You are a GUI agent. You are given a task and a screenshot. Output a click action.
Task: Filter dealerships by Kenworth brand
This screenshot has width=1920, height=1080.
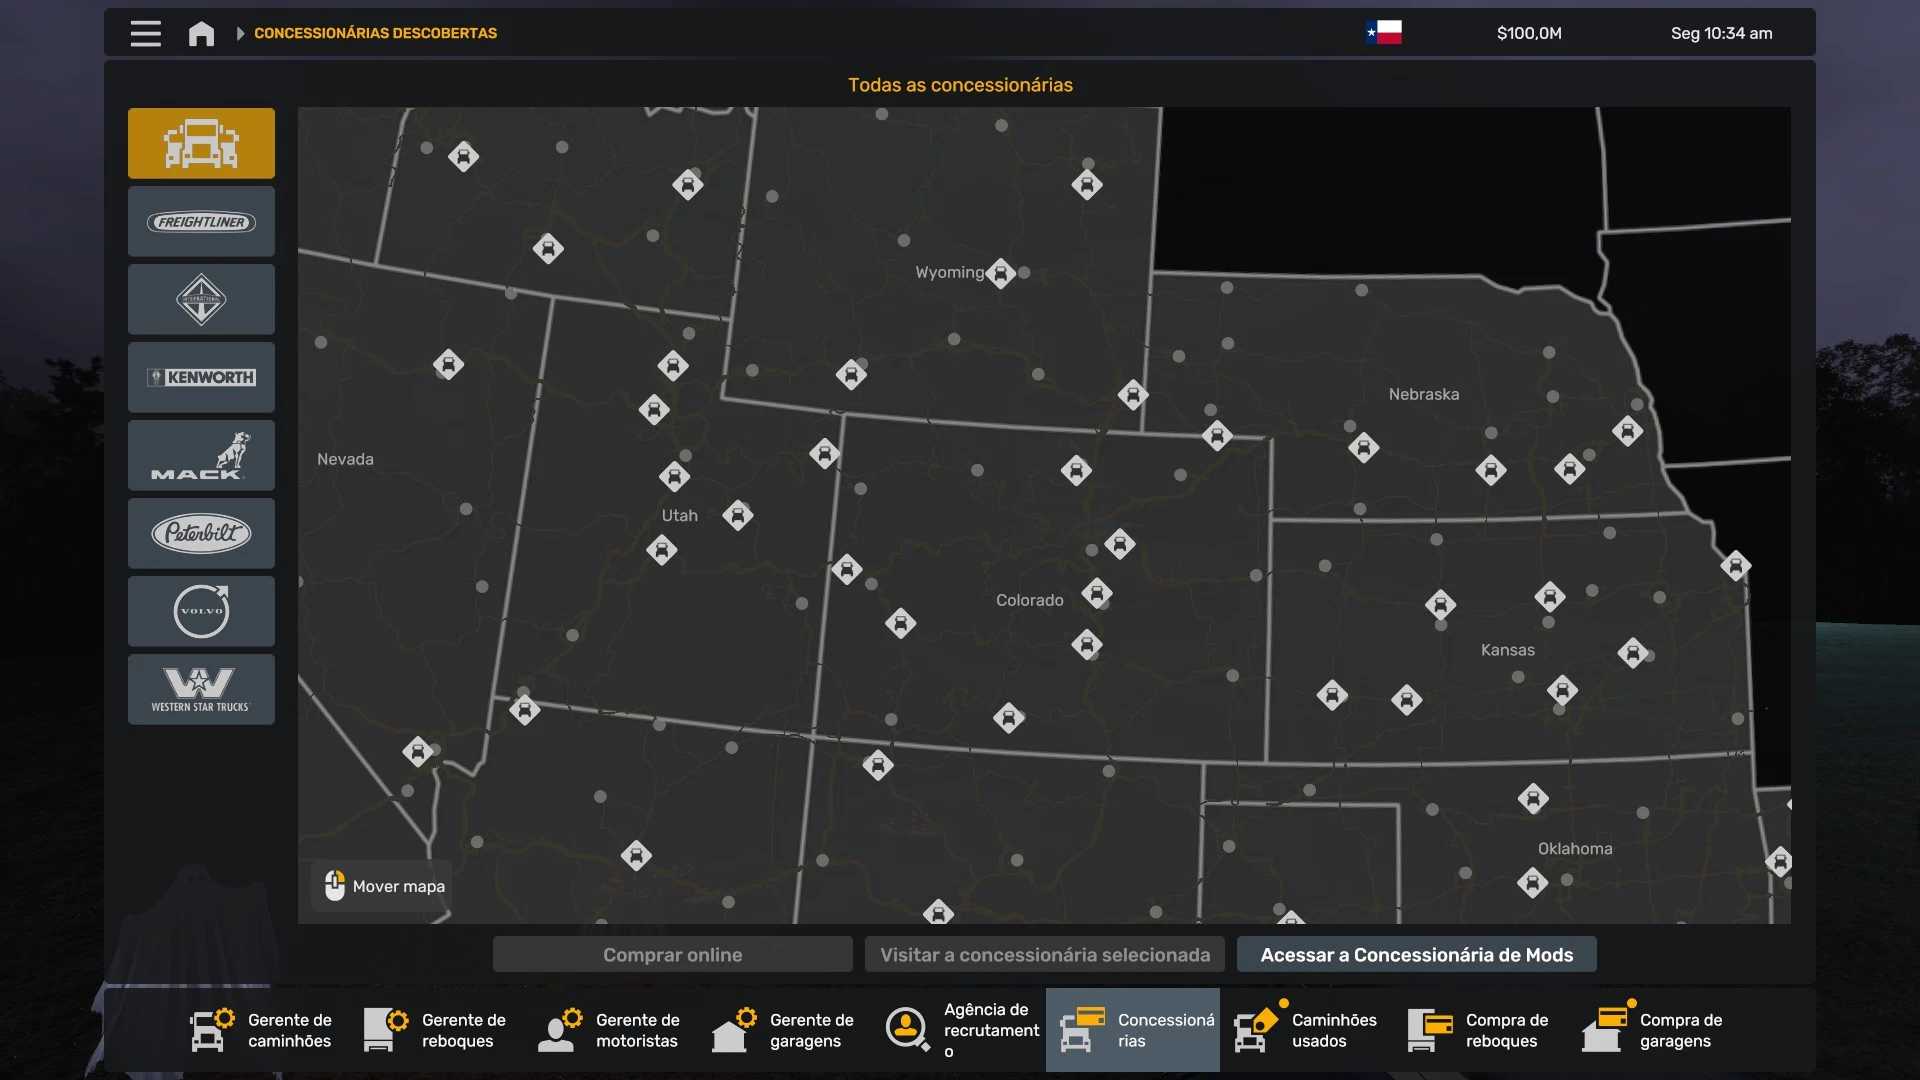[201, 378]
